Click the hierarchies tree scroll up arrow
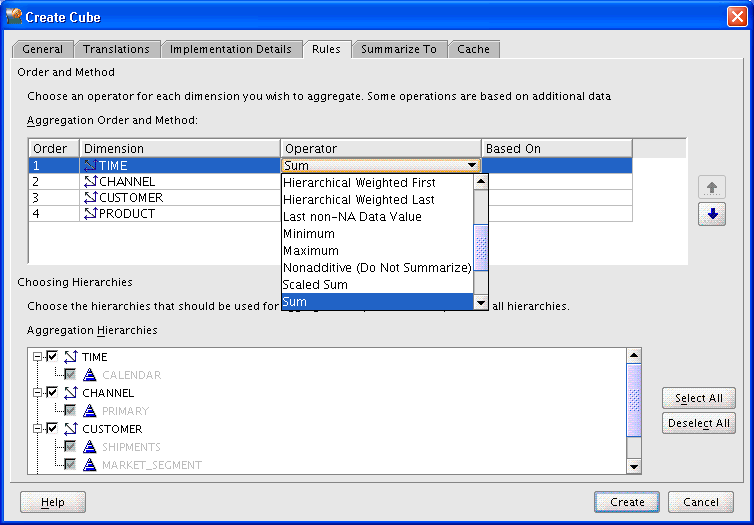 coord(634,356)
